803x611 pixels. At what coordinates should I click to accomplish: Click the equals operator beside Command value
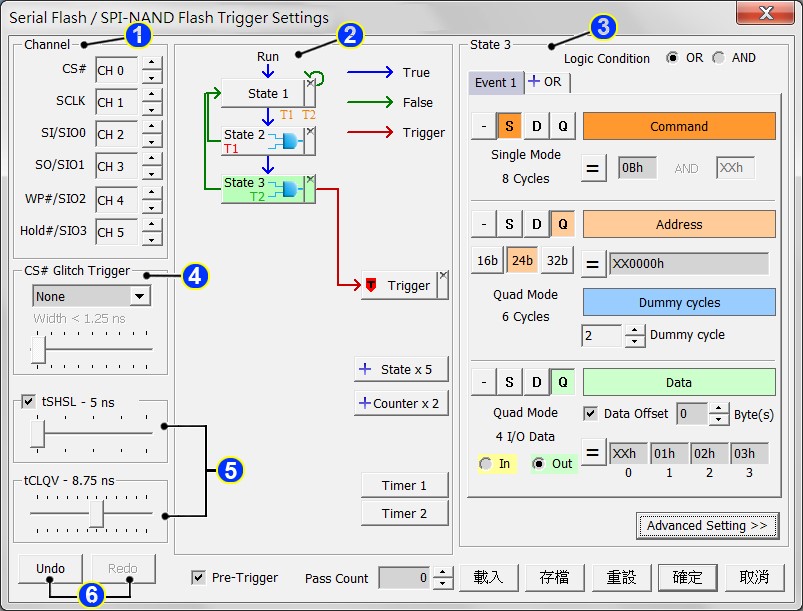[593, 169]
